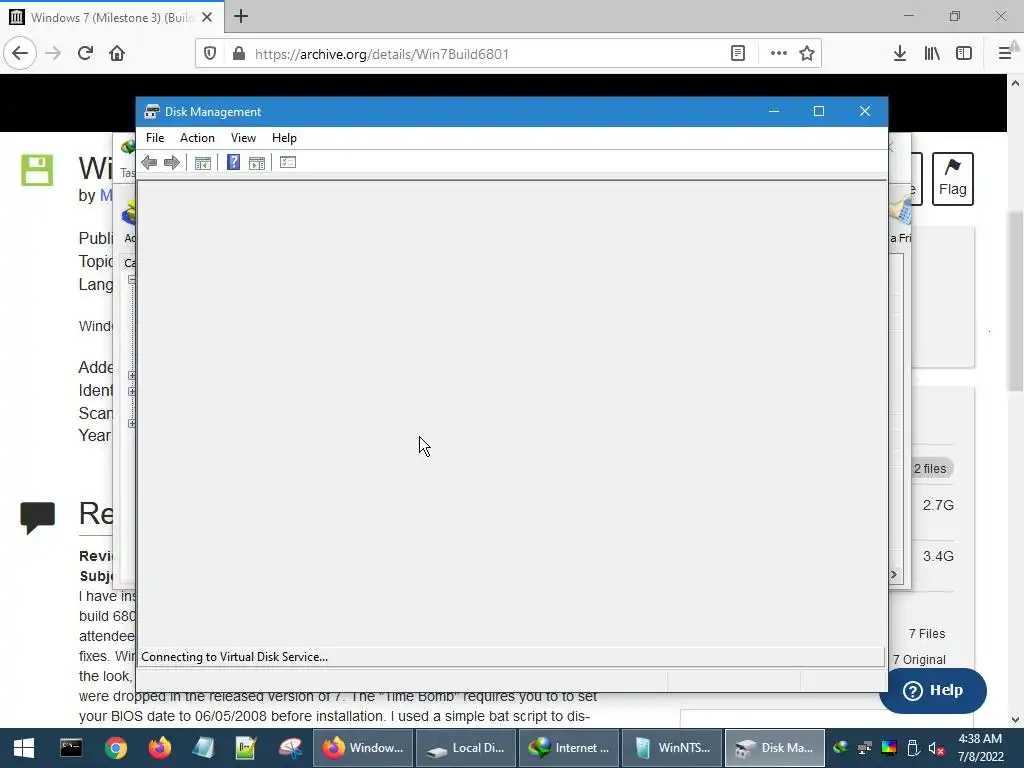Open the Firefox home page
This screenshot has height=768, width=1024.
[x=117, y=53]
